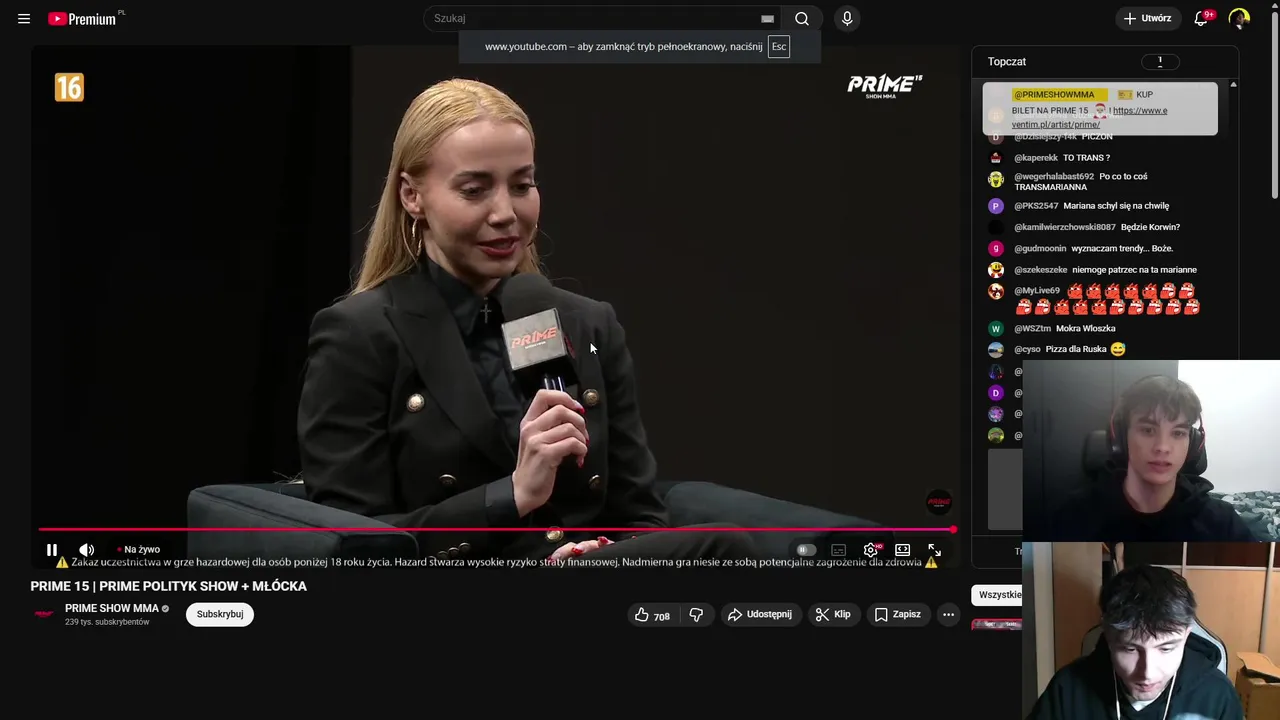Click the live progress scrubber dot
Image resolution: width=1280 pixels, height=720 pixels.
[x=953, y=529]
